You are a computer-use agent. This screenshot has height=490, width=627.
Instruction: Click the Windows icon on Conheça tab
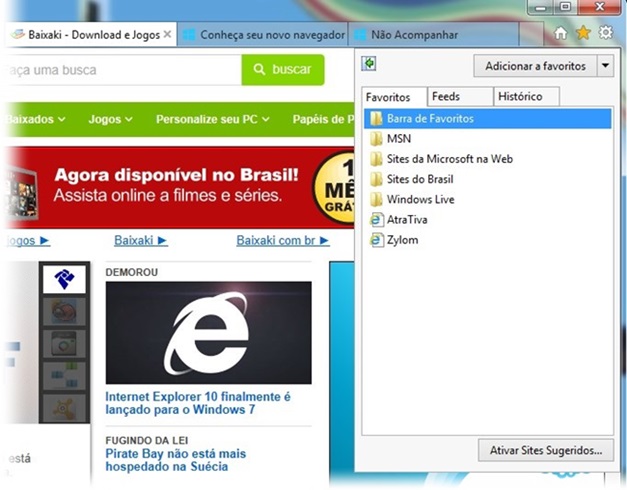click(x=189, y=35)
